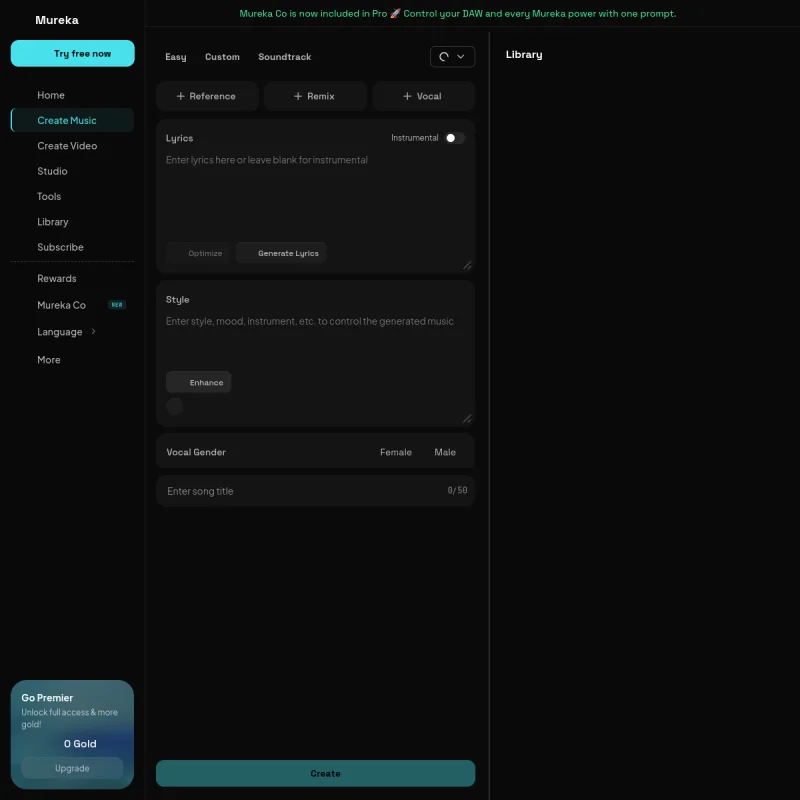Click the Lyrics box resize handle

467,265
